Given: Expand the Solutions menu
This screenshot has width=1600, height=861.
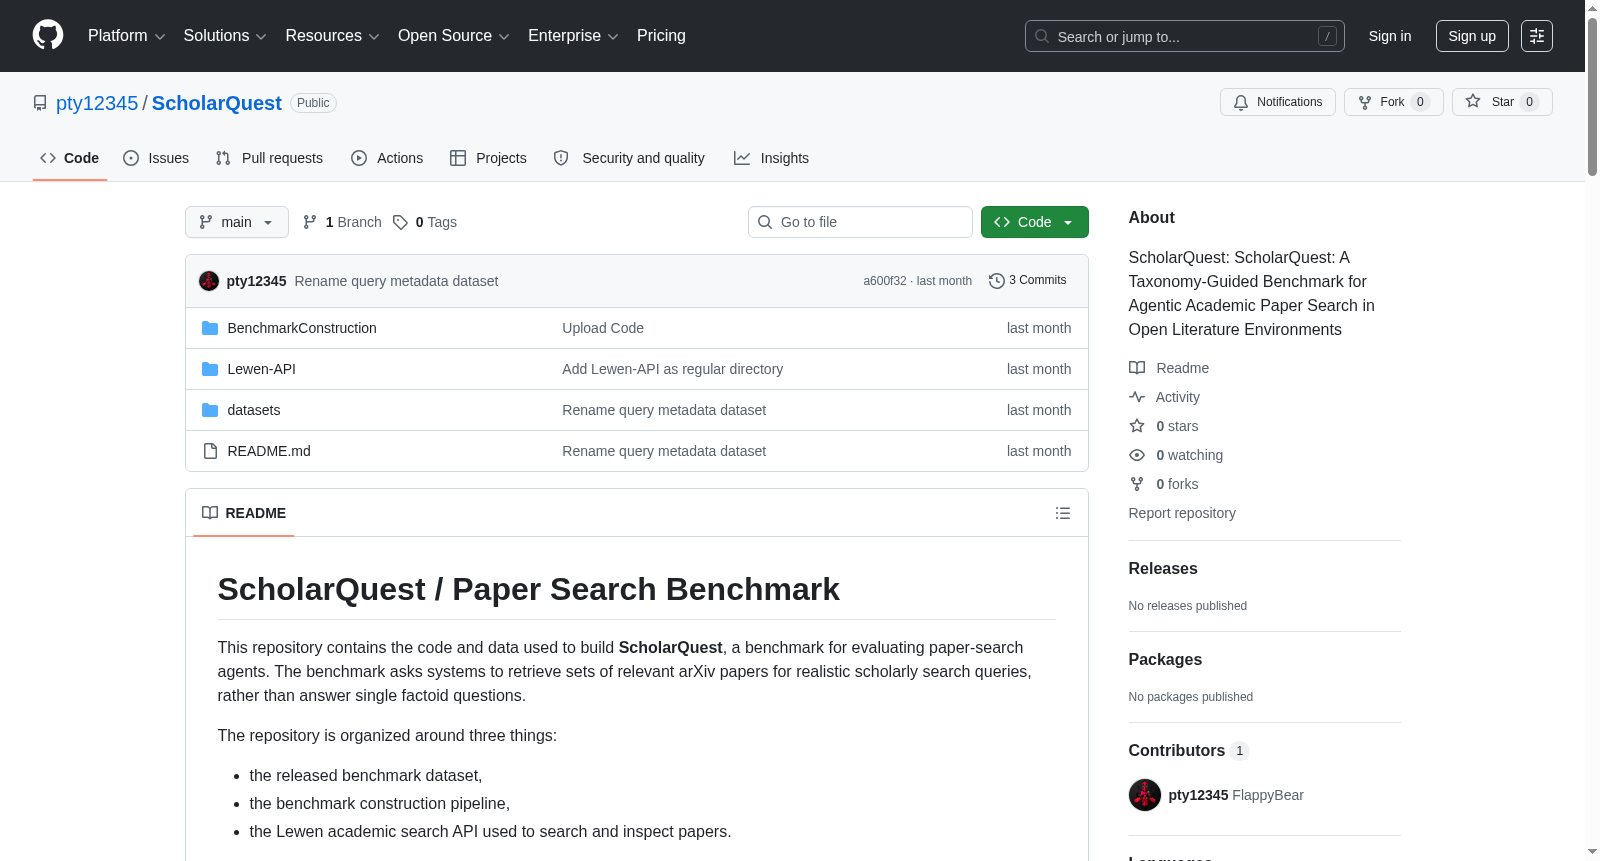Looking at the screenshot, I should point(225,36).
